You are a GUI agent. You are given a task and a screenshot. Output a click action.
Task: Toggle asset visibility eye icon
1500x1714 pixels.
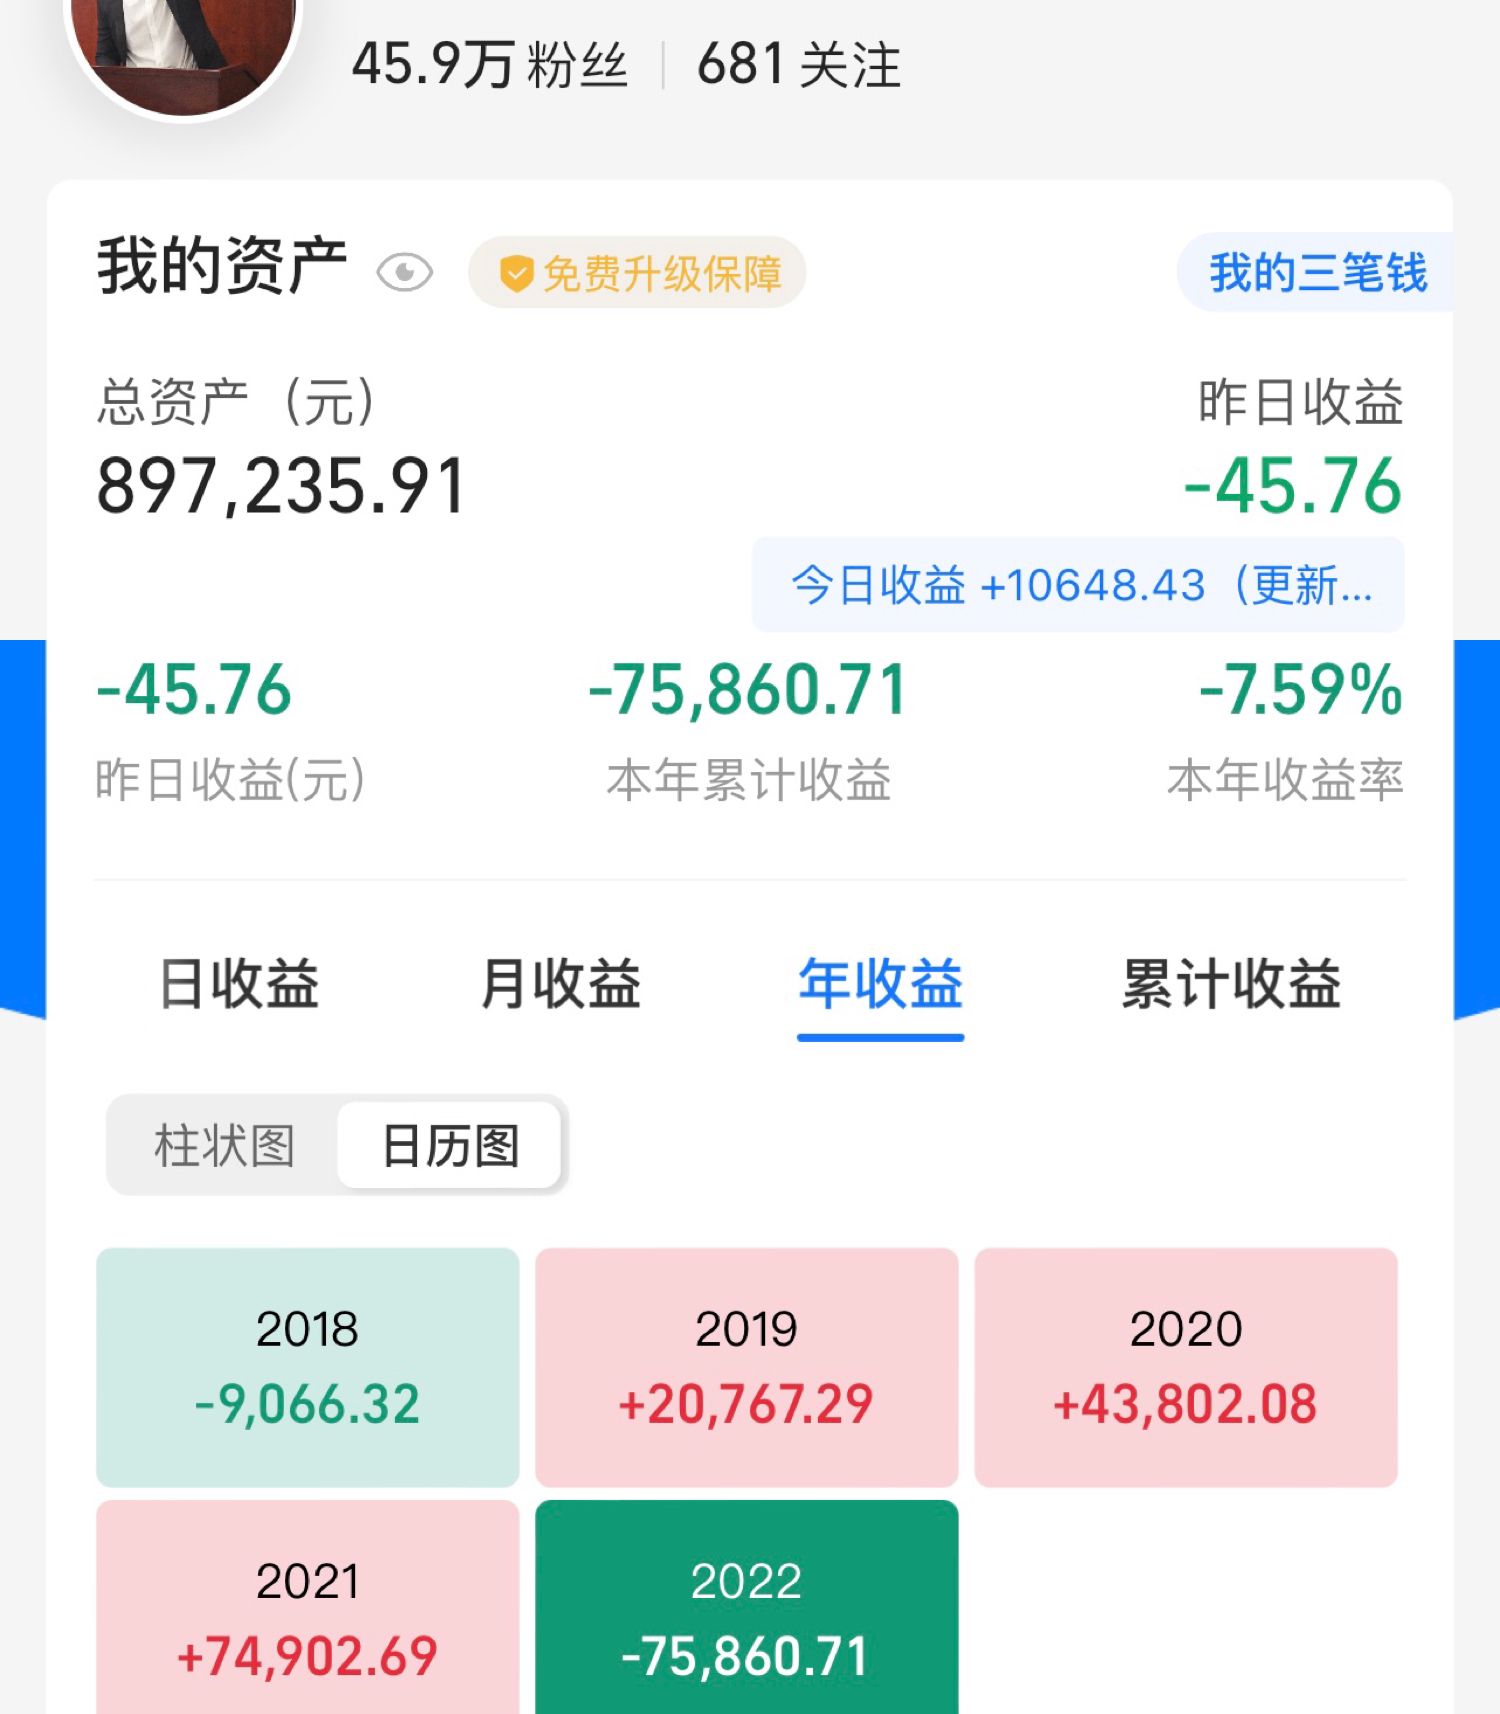click(404, 273)
